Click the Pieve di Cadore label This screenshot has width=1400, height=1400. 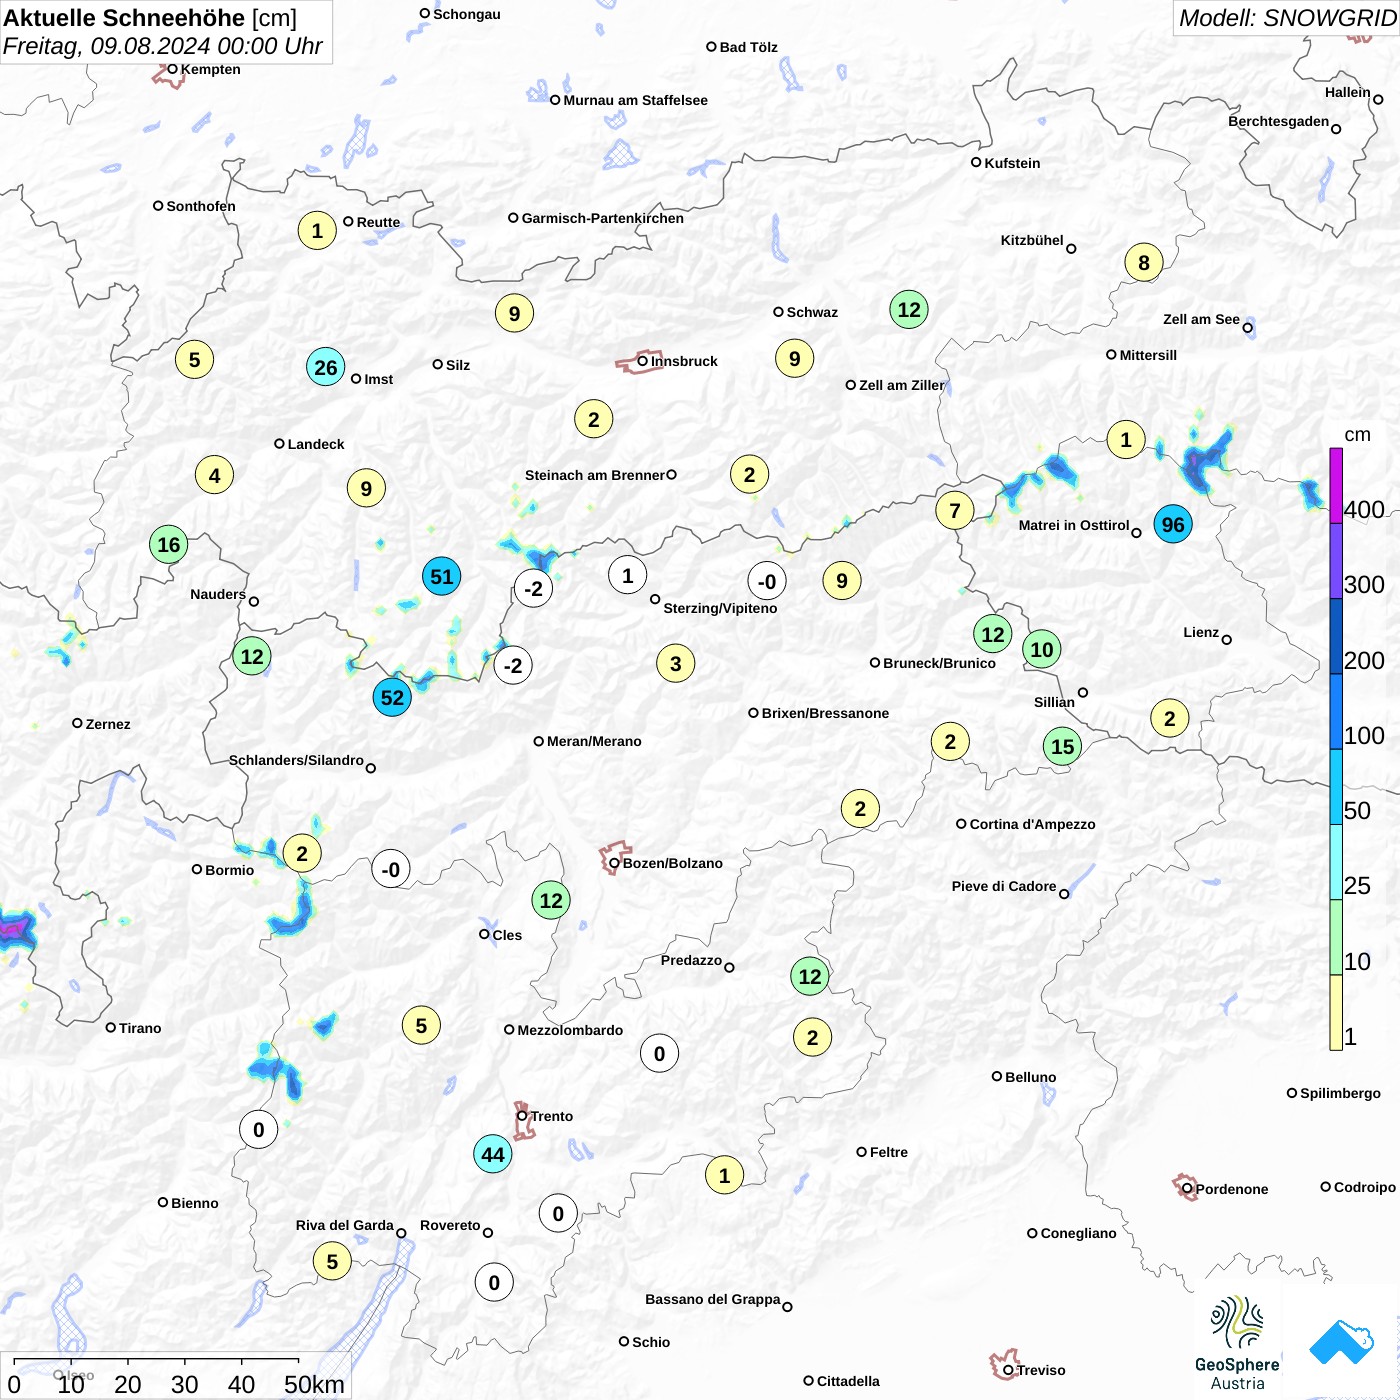pos(1004,886)
